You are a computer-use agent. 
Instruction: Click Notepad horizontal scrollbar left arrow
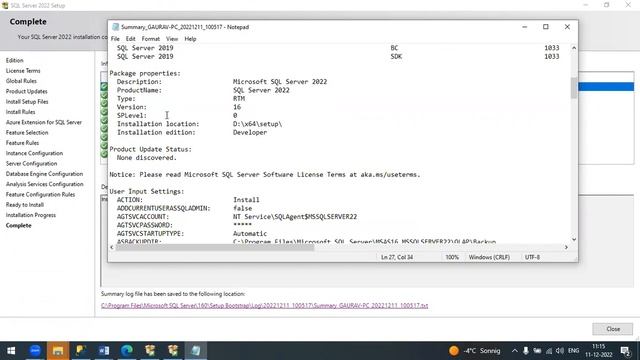tap(112, 247)
